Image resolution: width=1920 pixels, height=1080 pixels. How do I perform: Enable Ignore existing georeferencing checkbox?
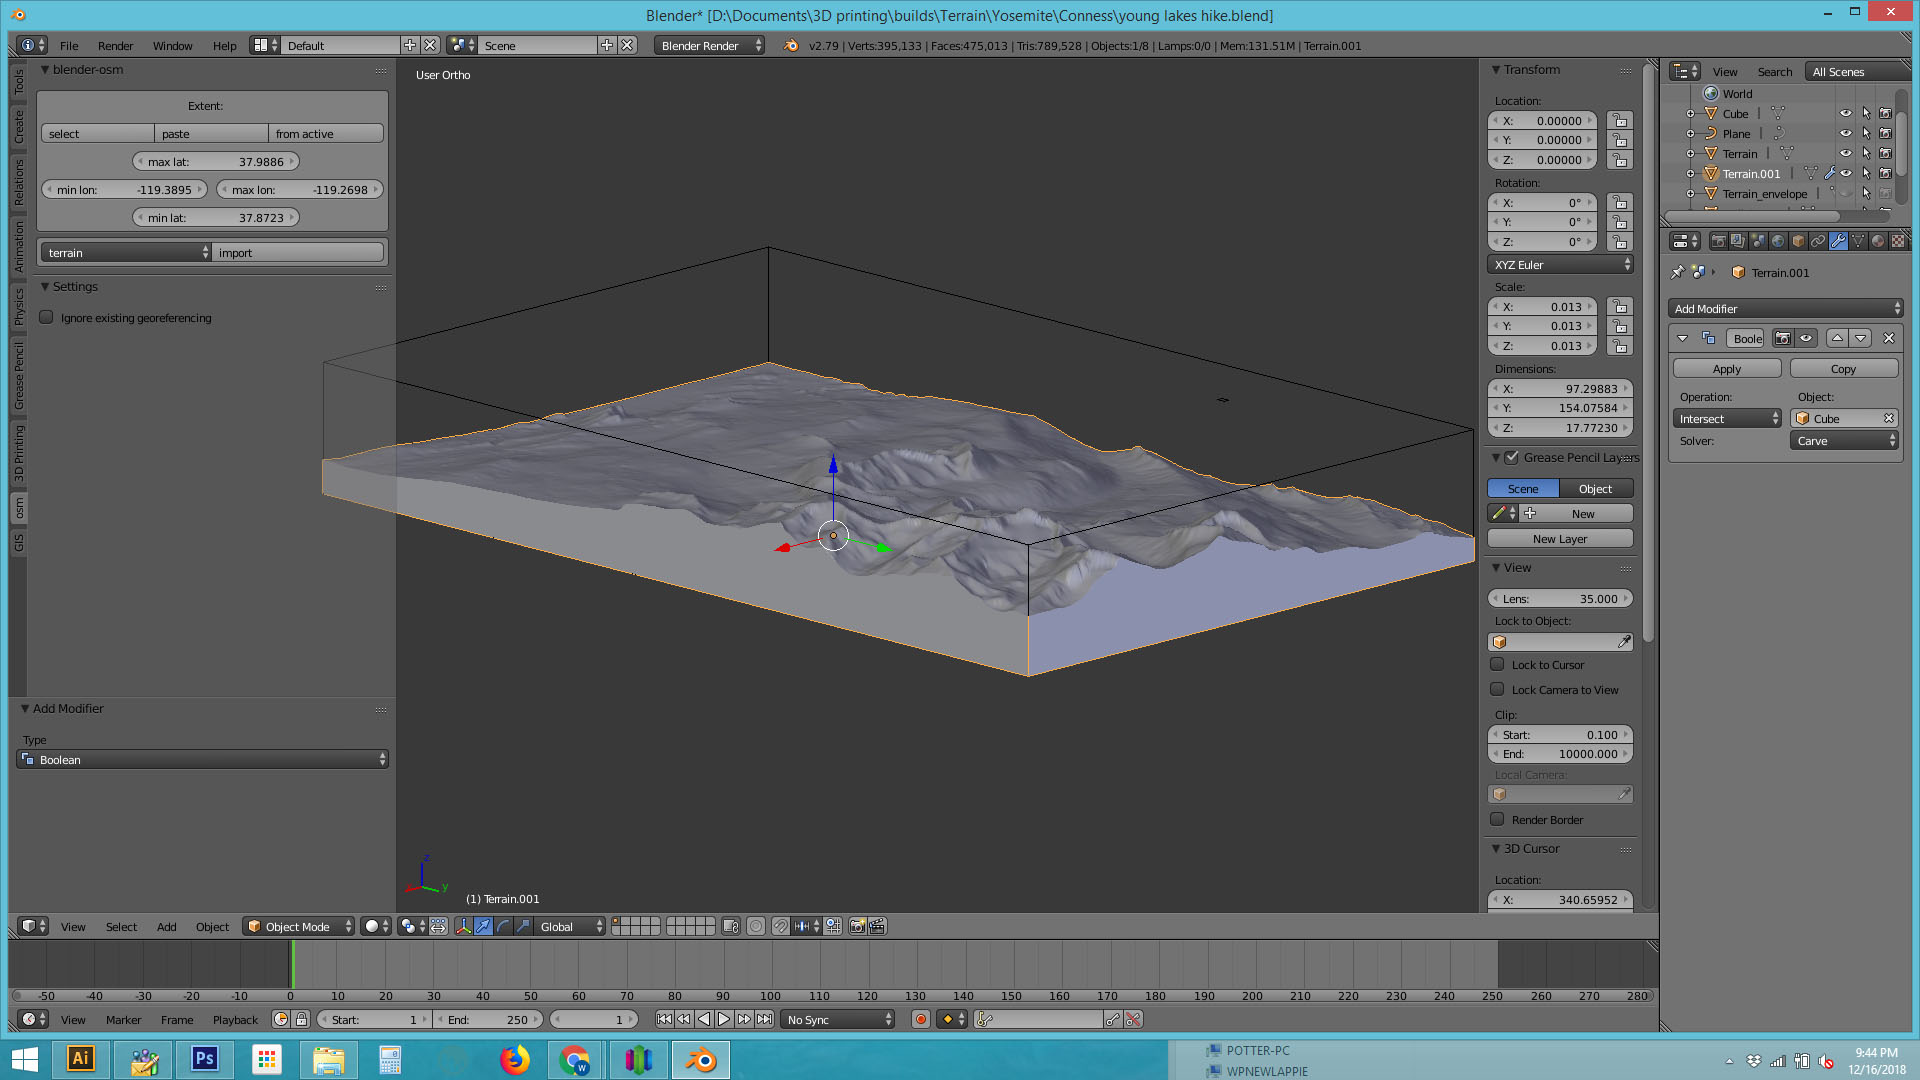[x=46, y=318]
